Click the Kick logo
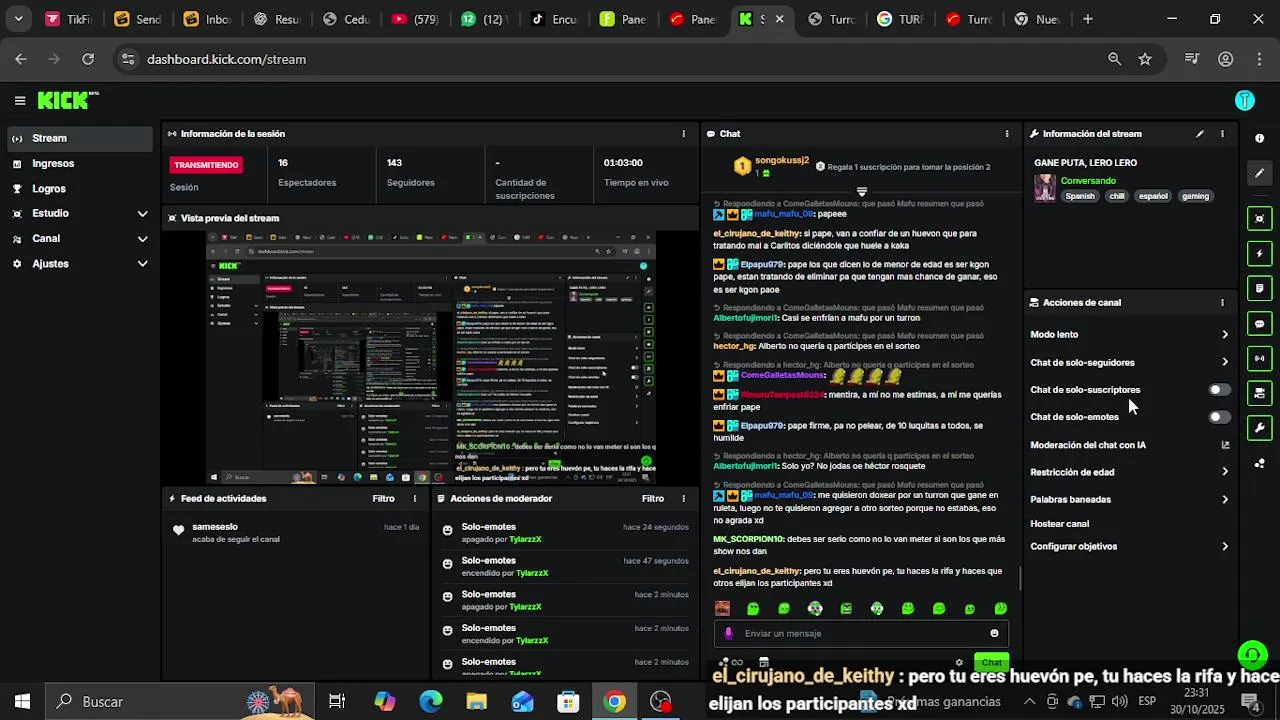 coord(67,100)
